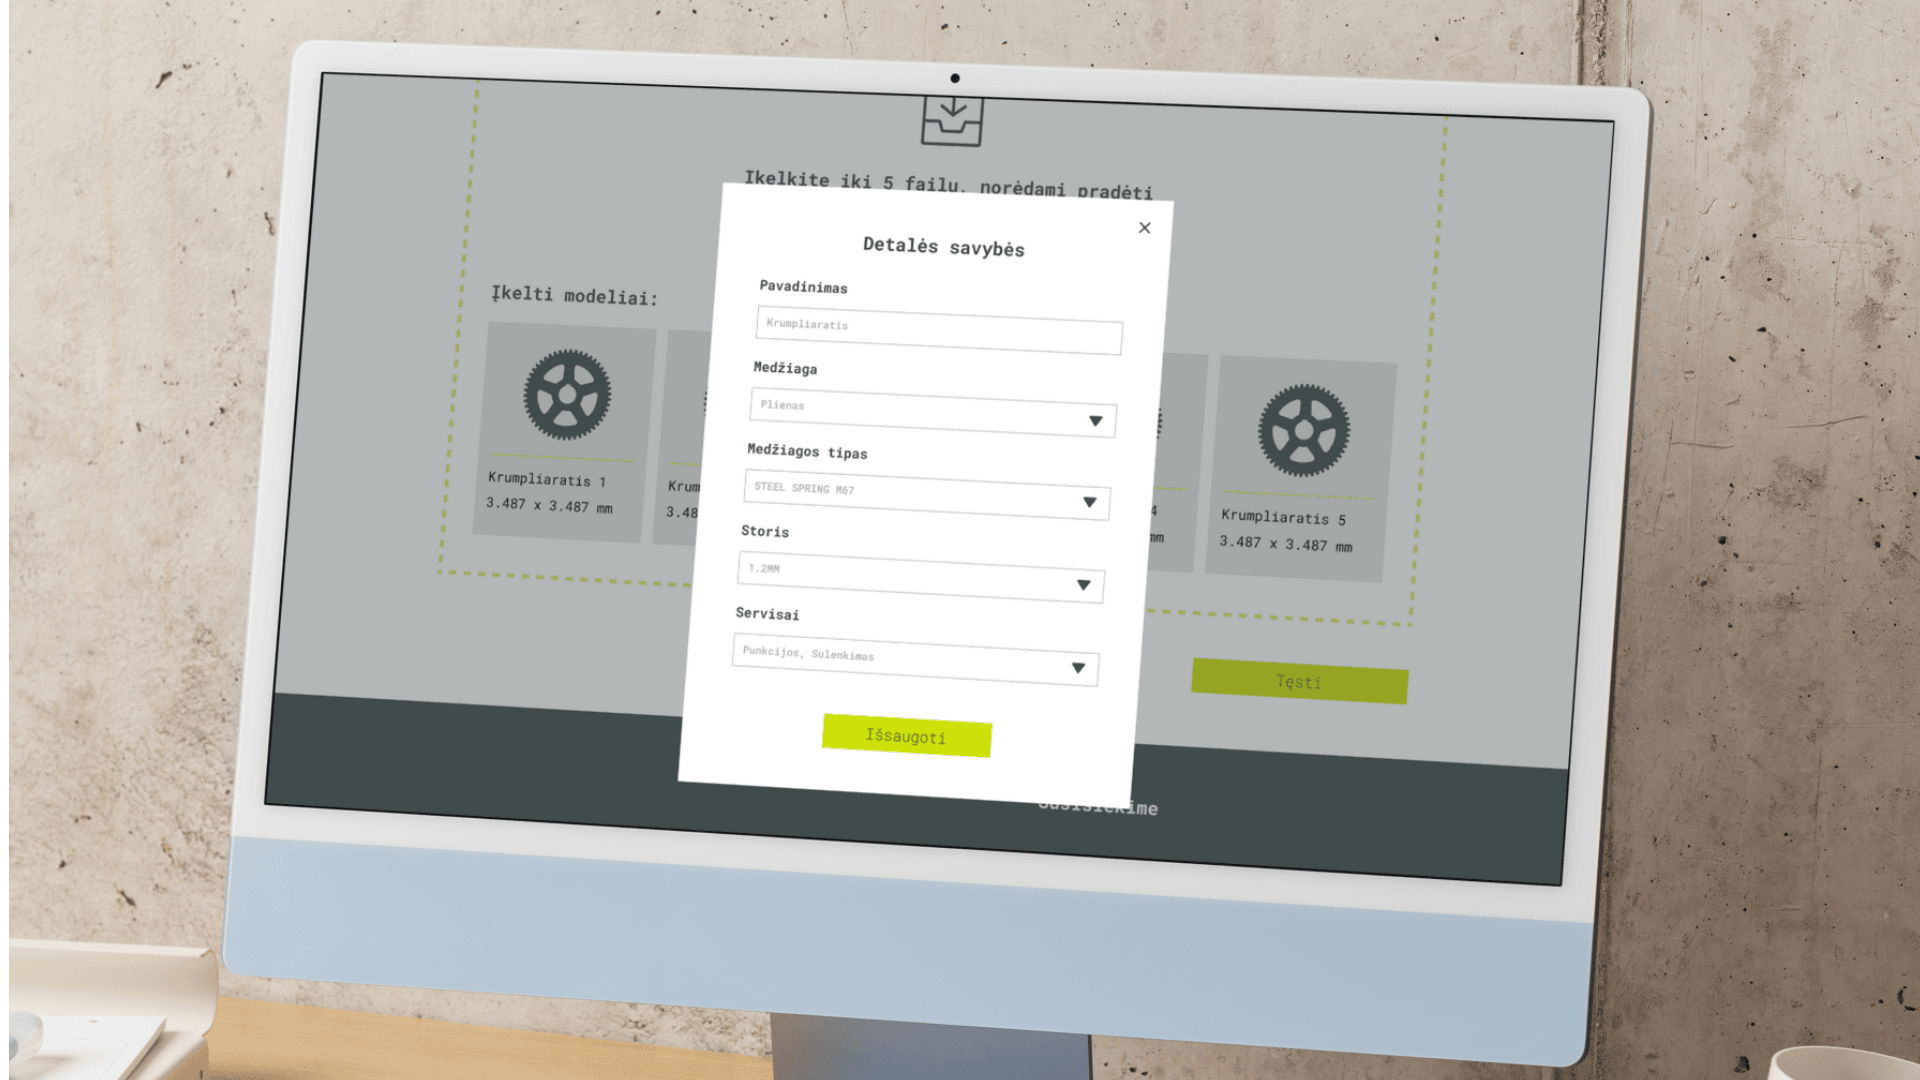Click the Krumpliaratis 5 gear icon

(x=1303, y=431)
